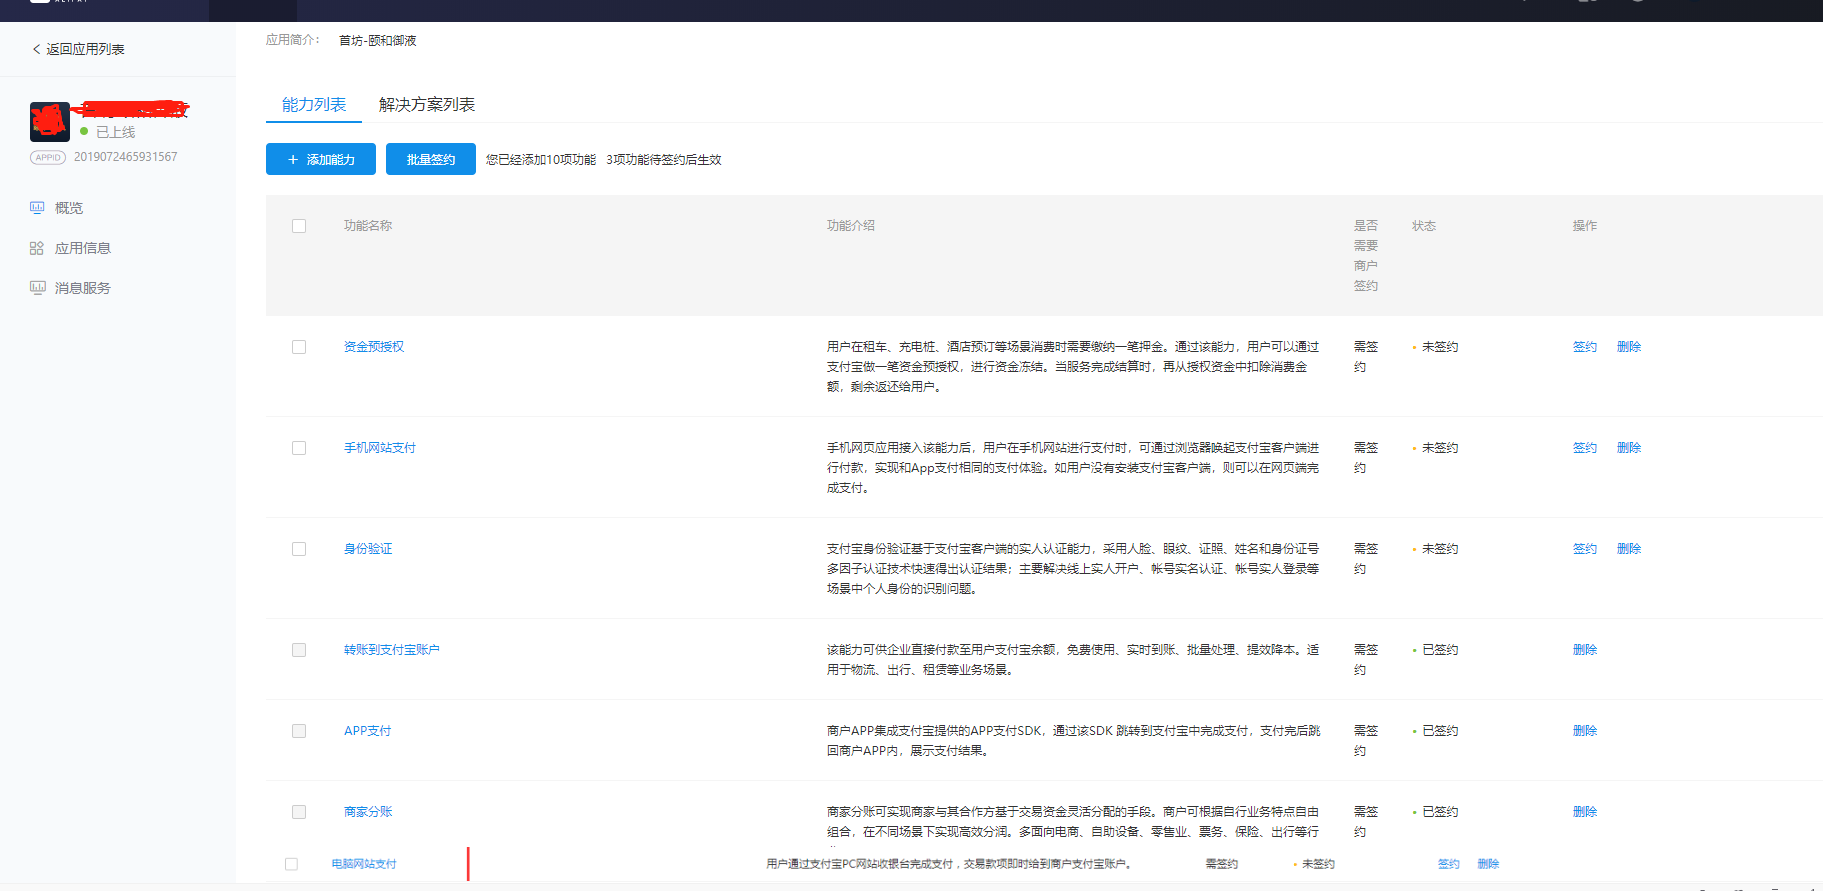This screenshot has height=891, width=1823.
Task: Open the 资金预授权 function link
Action: (374, 347)
